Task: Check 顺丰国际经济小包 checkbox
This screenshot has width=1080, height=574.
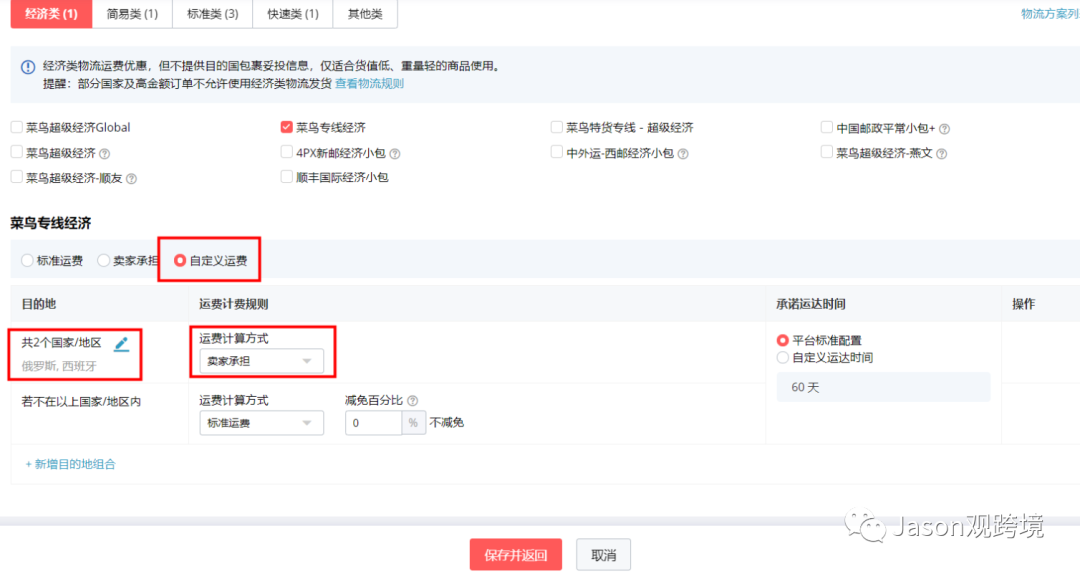Action: (287, 176)
